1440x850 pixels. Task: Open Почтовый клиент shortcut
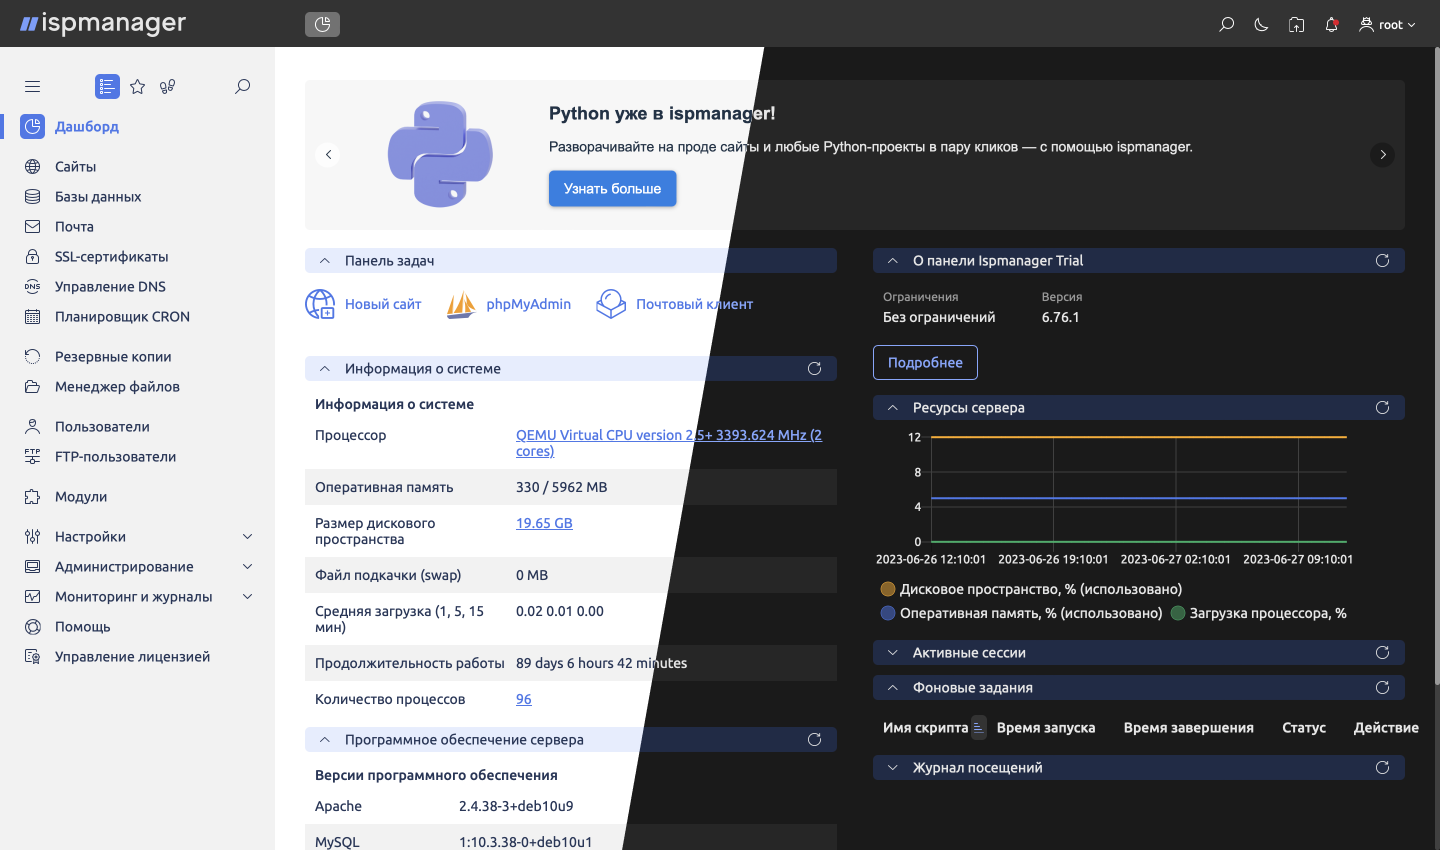pos(675,304)
